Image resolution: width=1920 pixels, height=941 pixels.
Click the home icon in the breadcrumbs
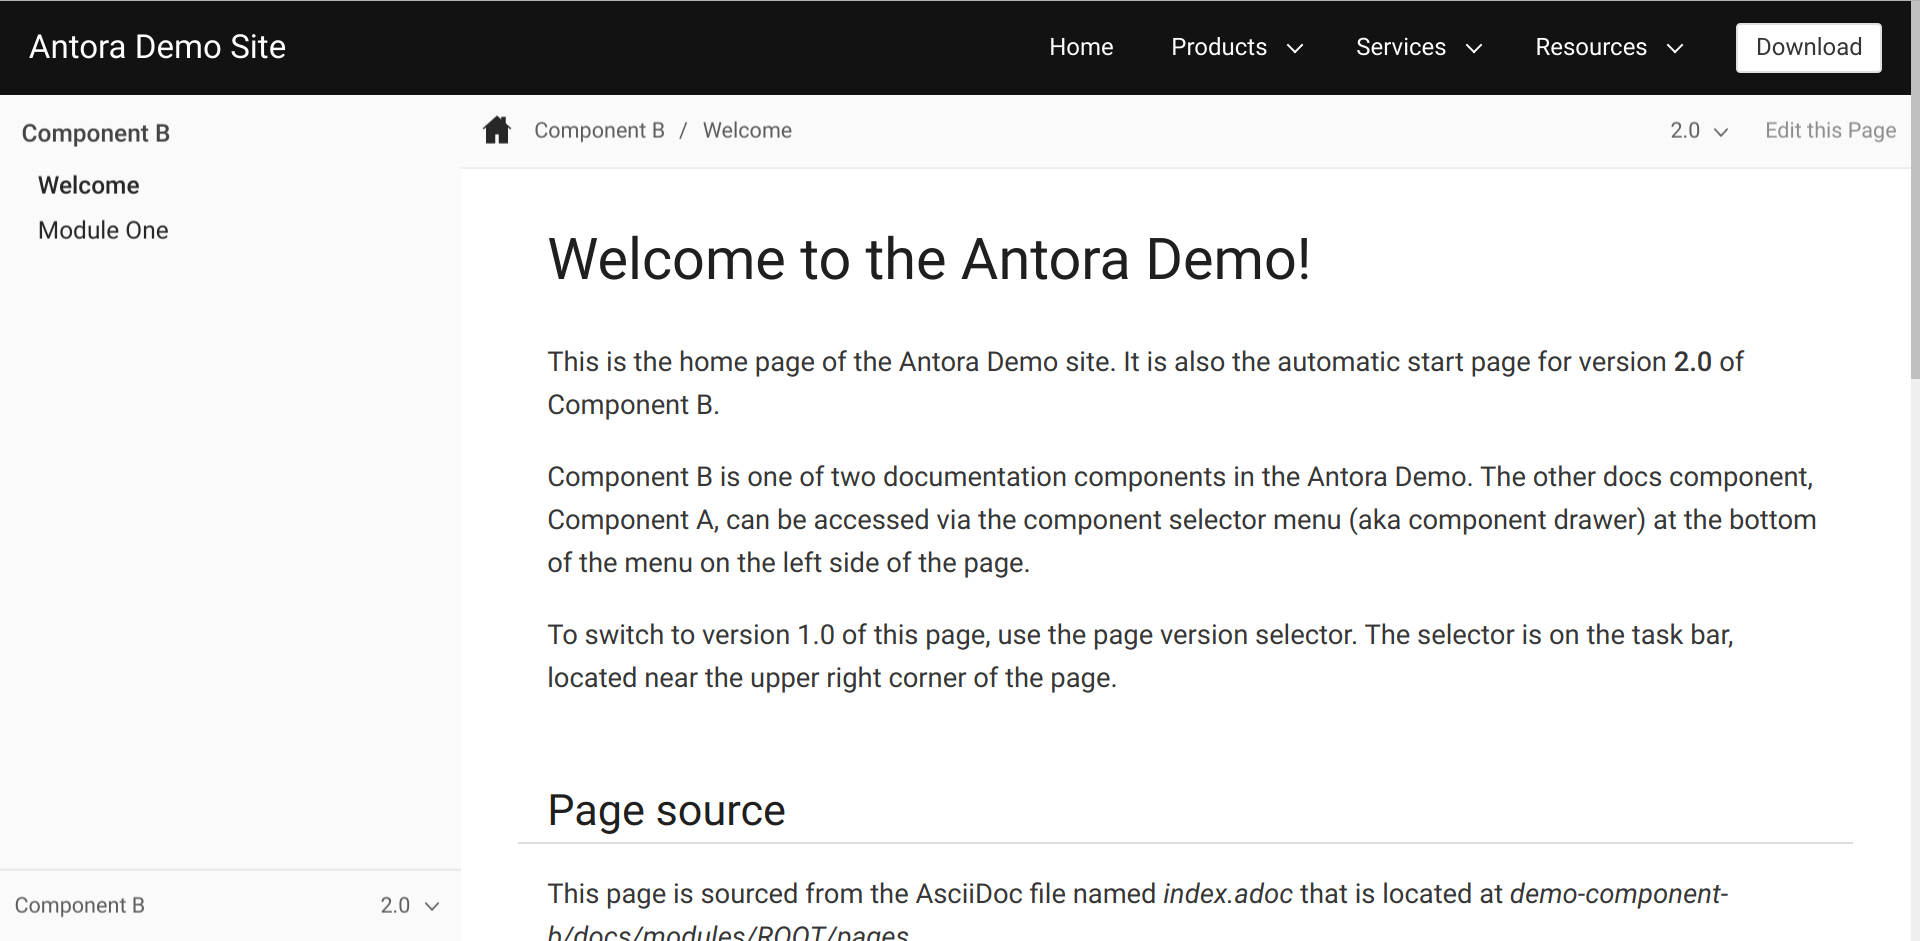497,130
